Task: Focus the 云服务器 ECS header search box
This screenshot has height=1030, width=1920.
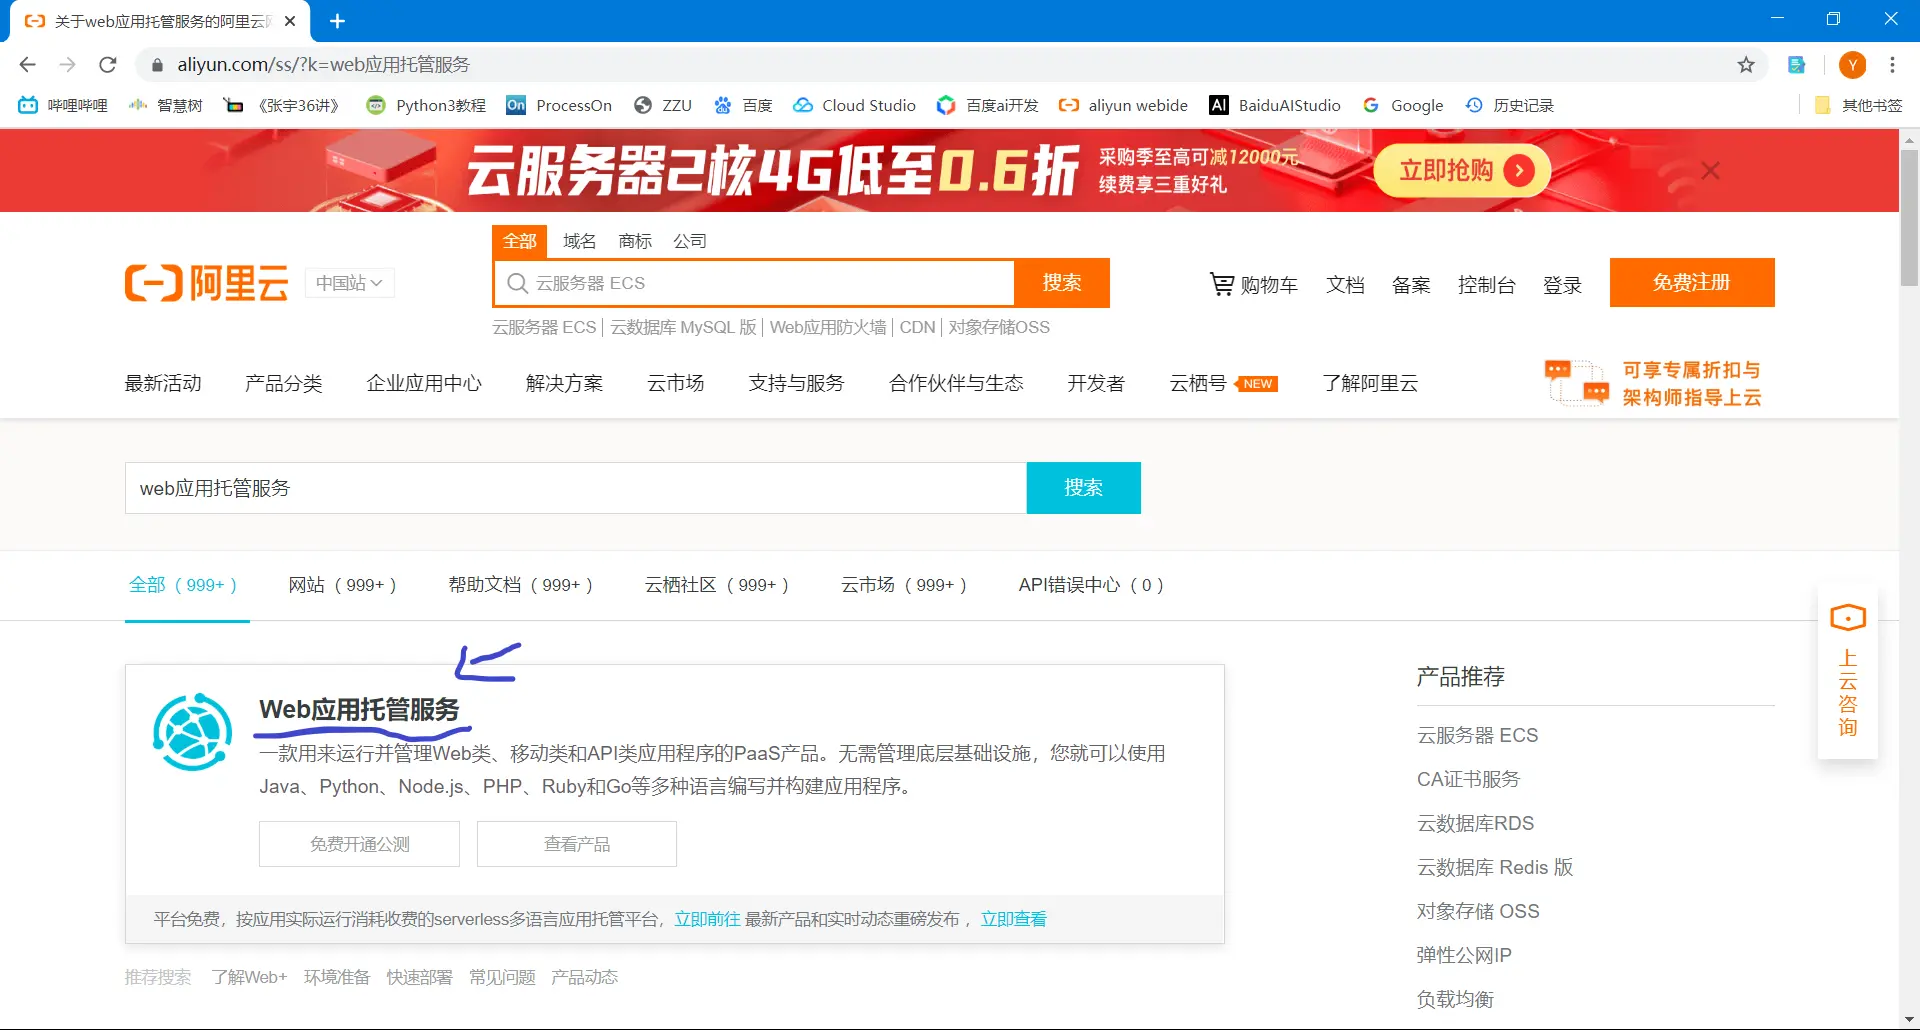Action: (x=754, y=283)
